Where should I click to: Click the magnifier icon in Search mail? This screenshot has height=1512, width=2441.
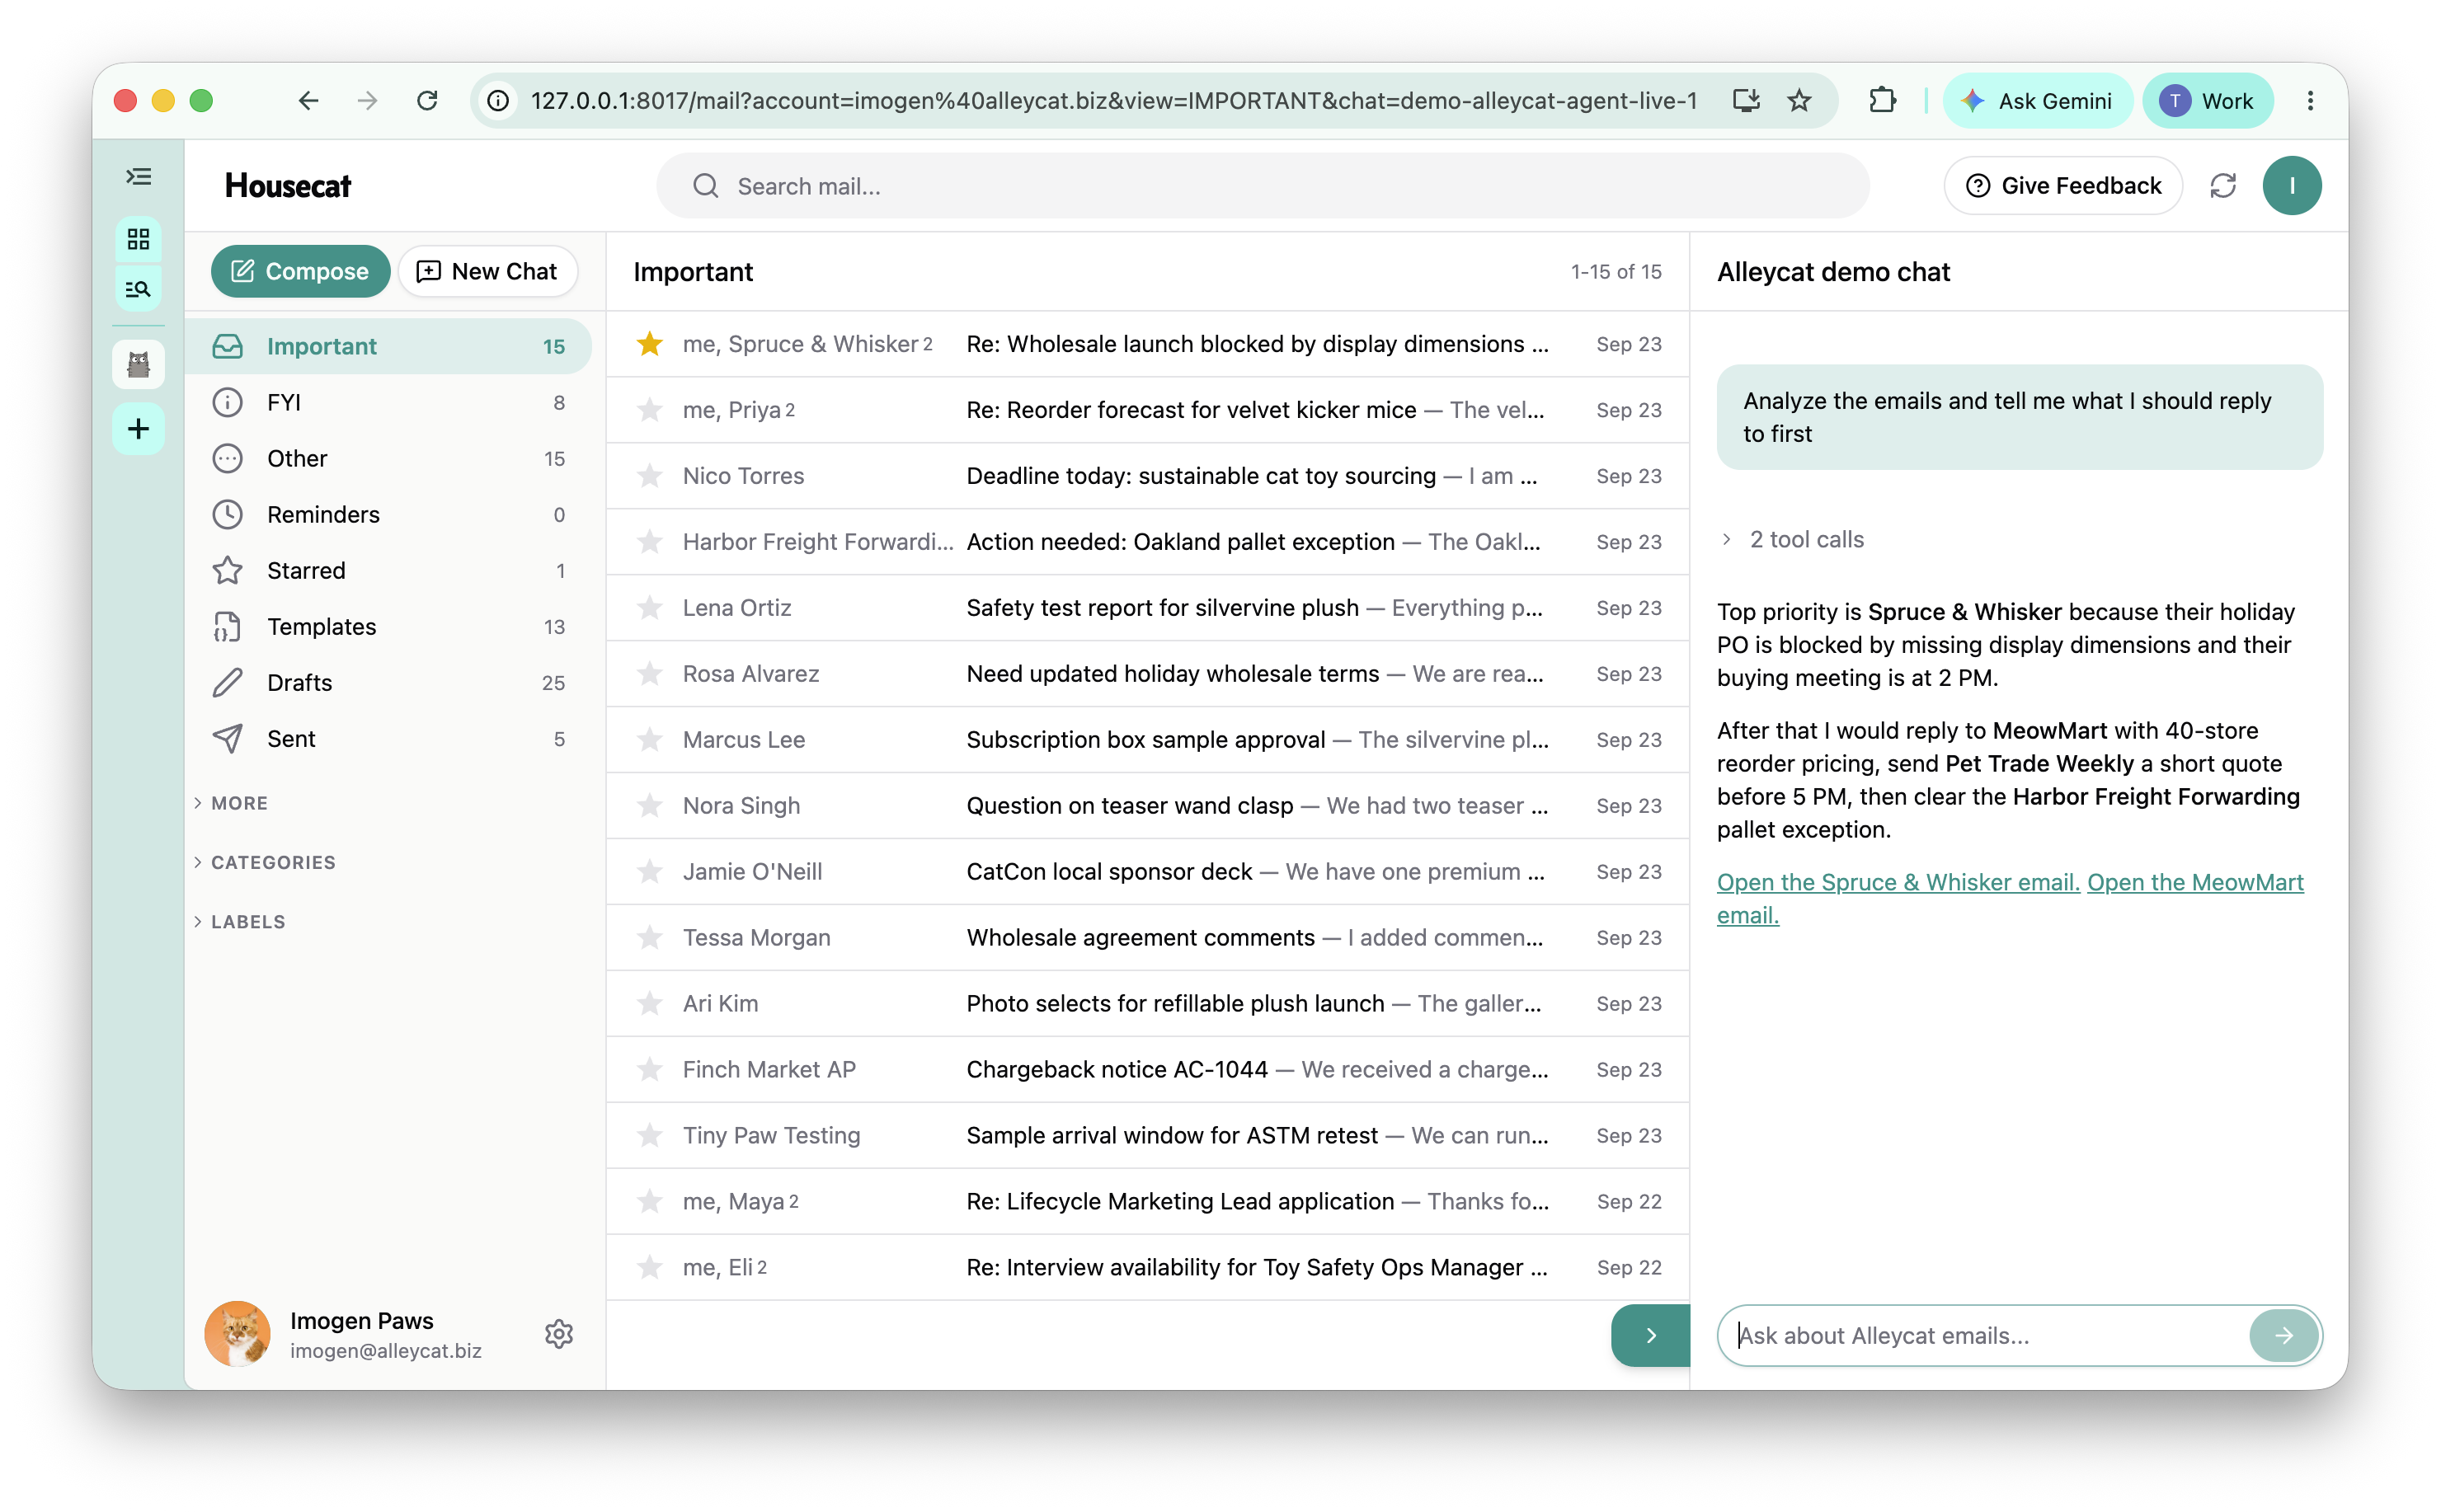706,187
